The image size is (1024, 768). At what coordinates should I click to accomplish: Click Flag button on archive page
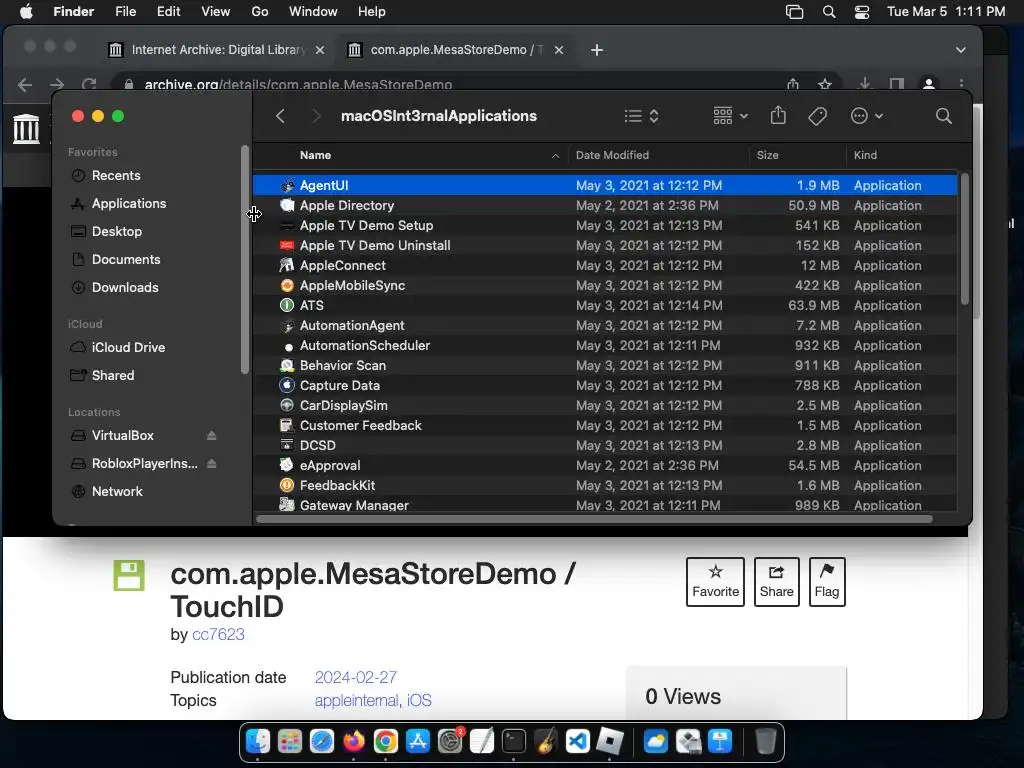tap(827, 582)
